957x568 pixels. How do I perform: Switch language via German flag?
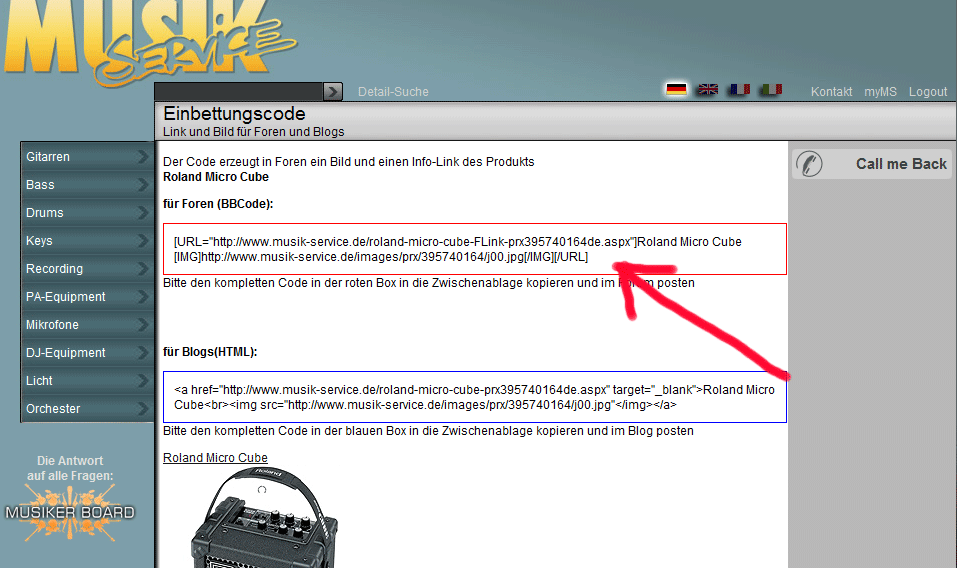click(676, 90)
